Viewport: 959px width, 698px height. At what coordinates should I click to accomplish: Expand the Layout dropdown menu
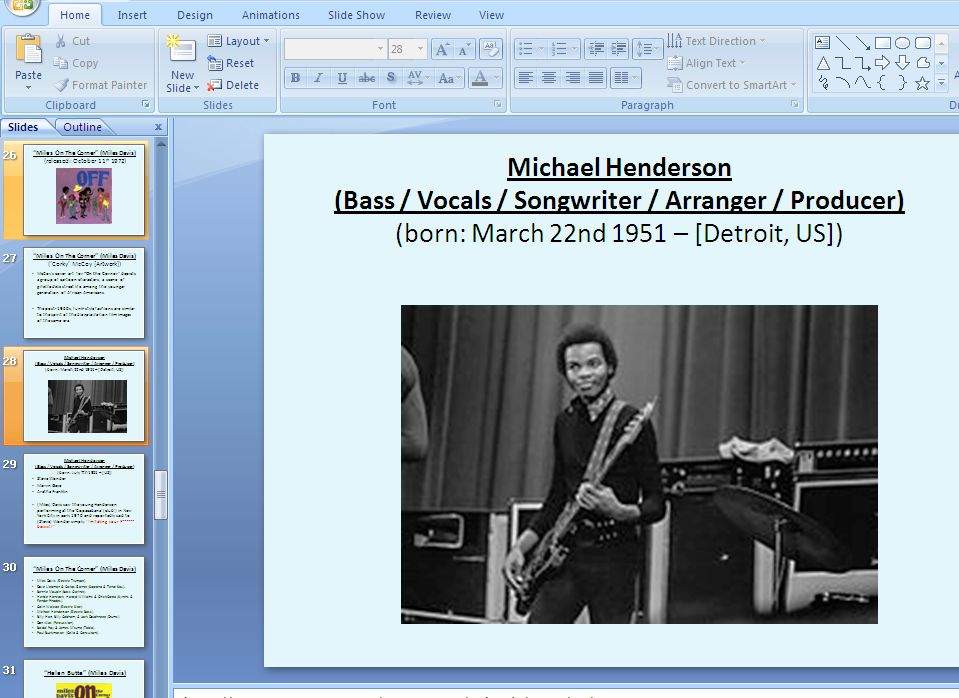[239, 41]
